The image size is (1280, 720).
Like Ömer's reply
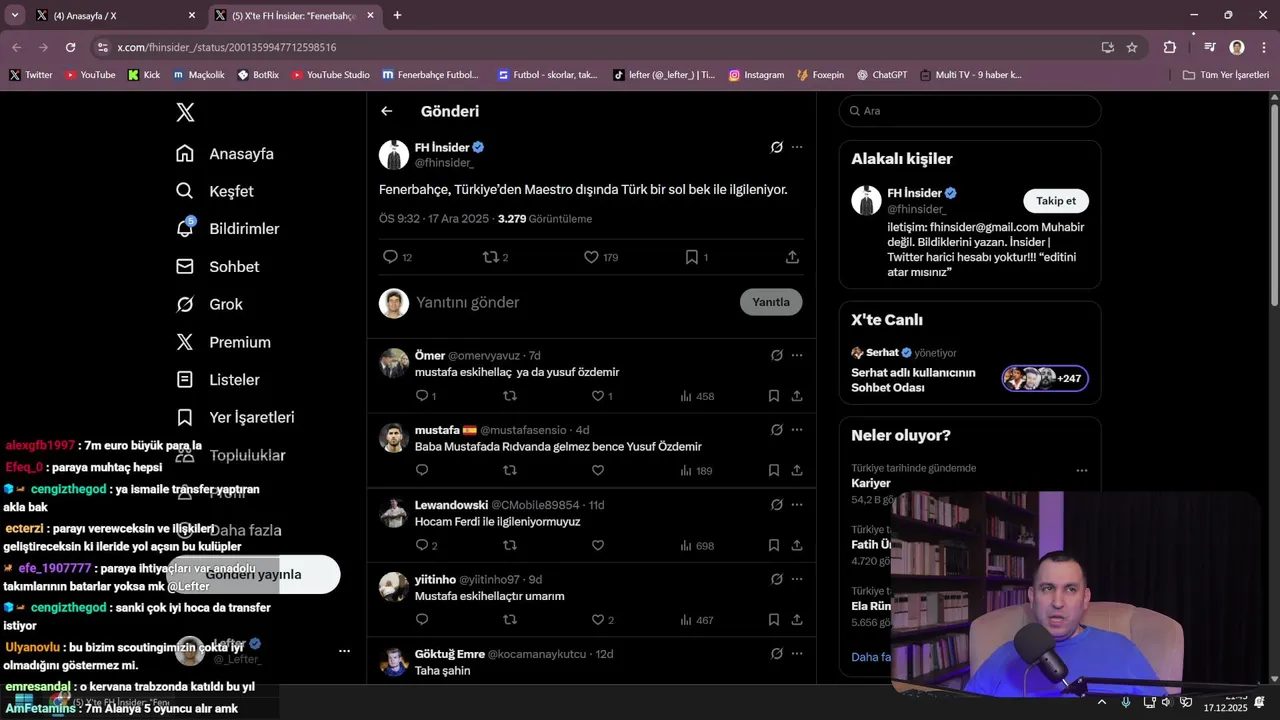point(598,396)
